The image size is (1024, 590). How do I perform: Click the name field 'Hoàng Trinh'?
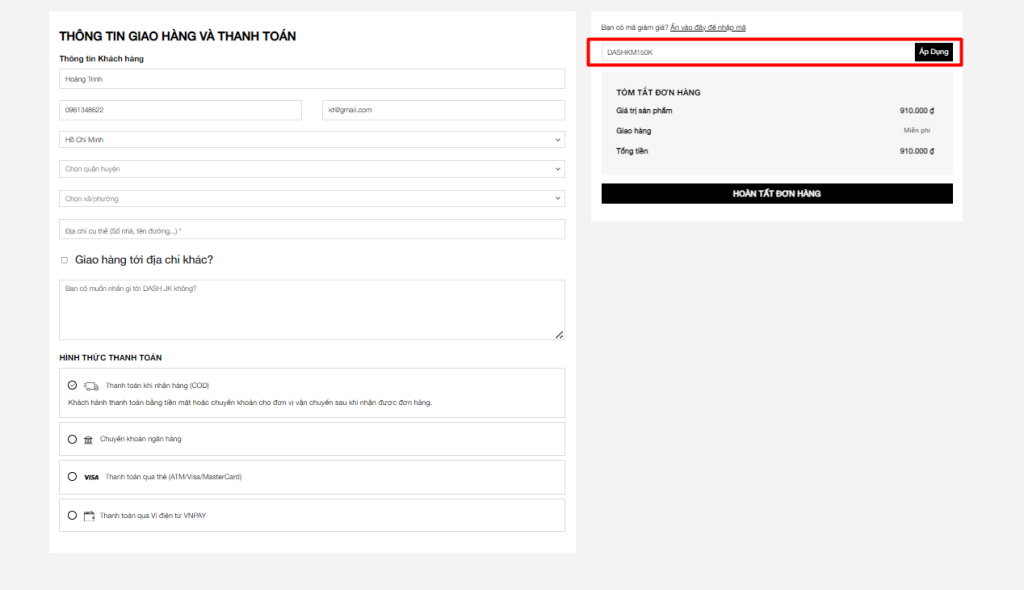(312, 79)
